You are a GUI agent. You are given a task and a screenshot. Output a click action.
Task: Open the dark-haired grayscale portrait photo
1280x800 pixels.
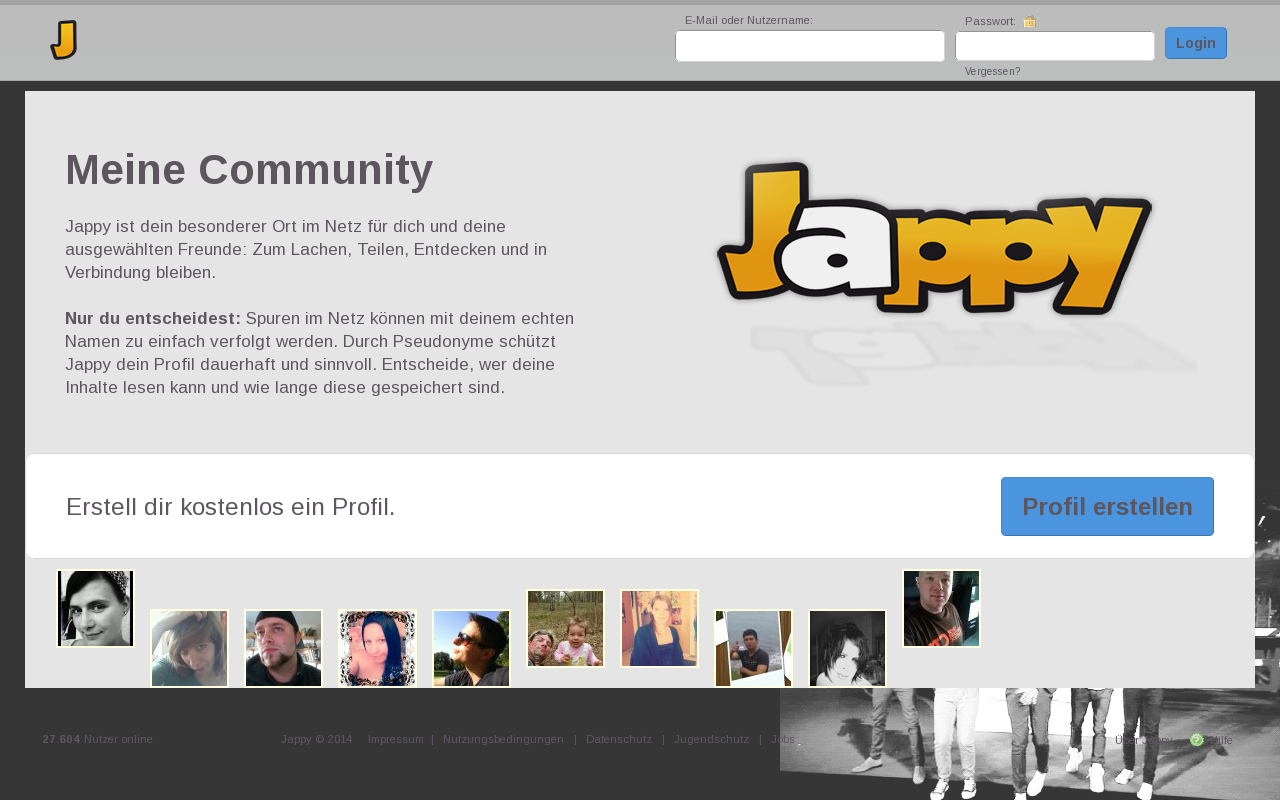click(x=847, y=649)
